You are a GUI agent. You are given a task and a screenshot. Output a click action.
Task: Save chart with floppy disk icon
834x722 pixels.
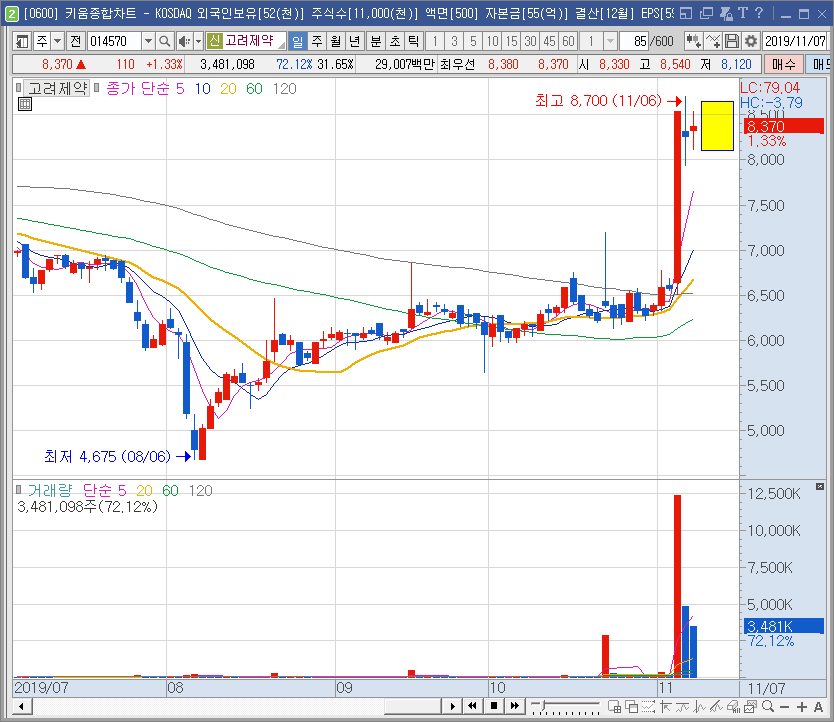(x=732, y=41)
